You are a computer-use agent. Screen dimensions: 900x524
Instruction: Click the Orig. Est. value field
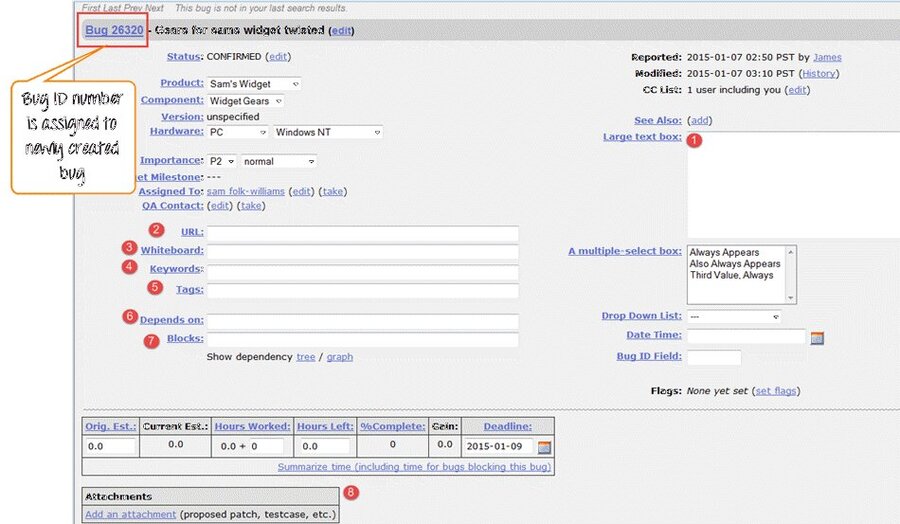click(x=110, y=446)
